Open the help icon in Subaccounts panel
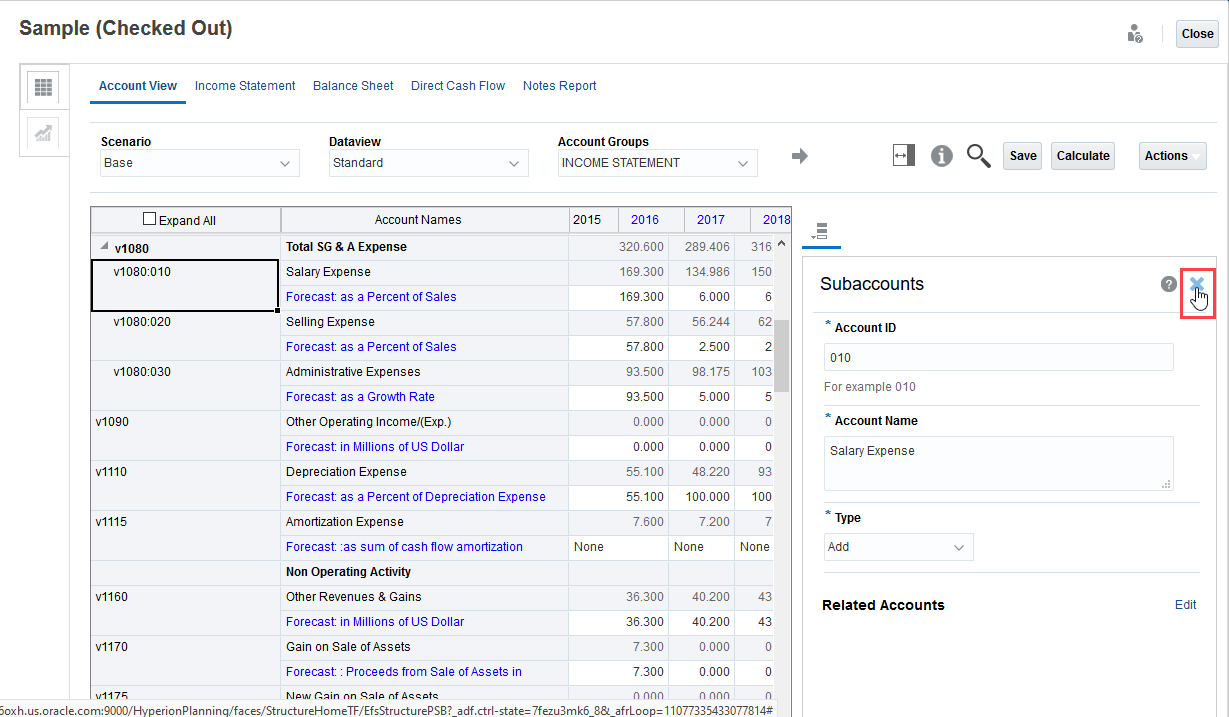1229x717 pixels. 1168,284
